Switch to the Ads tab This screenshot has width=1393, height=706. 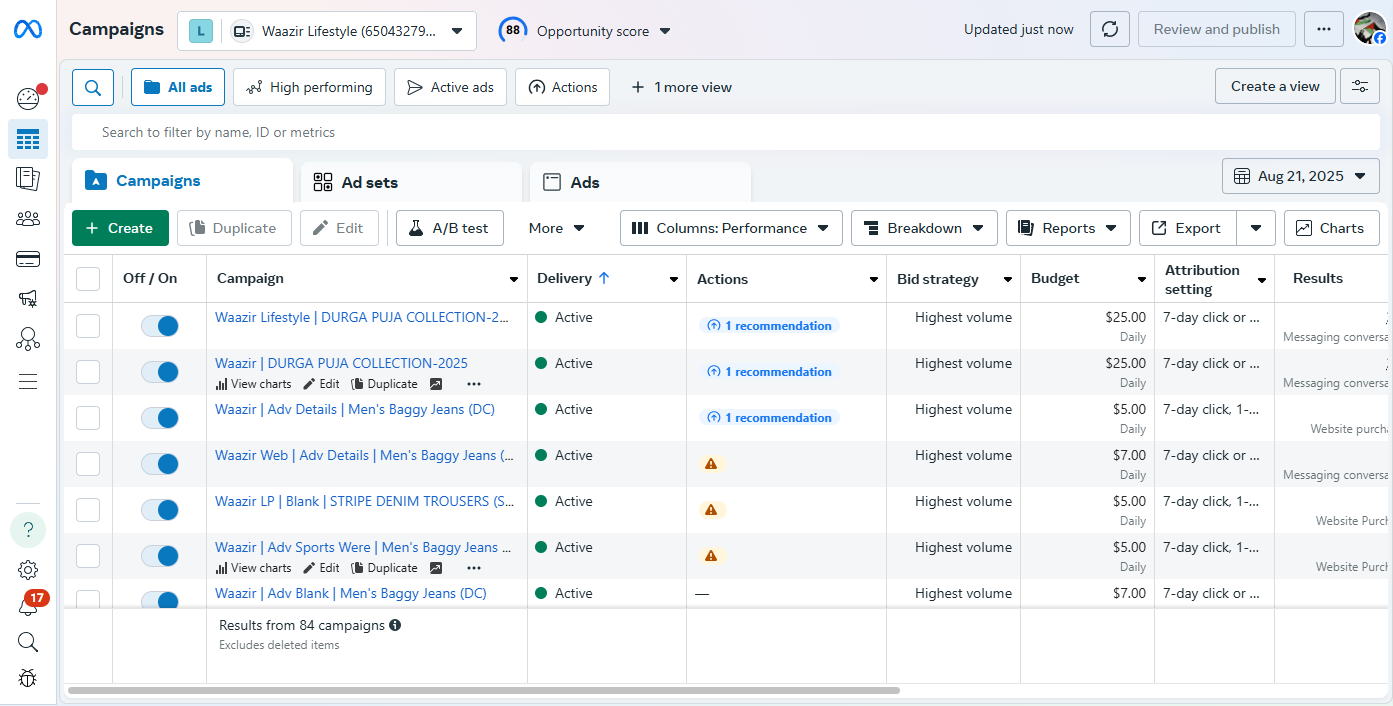coord(640,182)
